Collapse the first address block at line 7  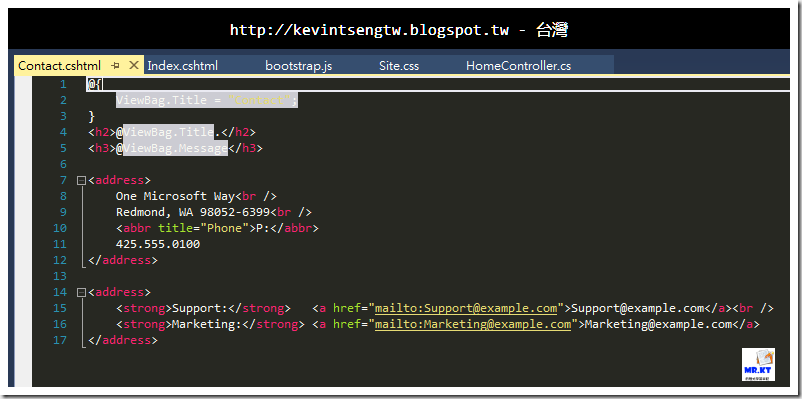[81, 180]
